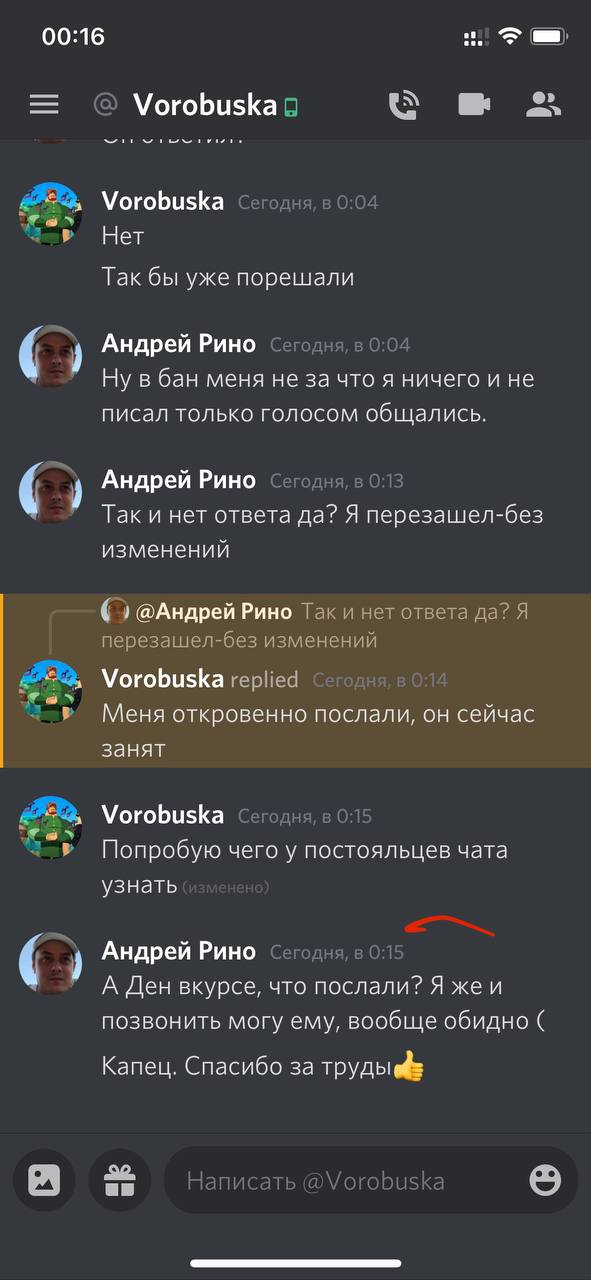Open the emoji picker in message box

[x=545, y=1181]
